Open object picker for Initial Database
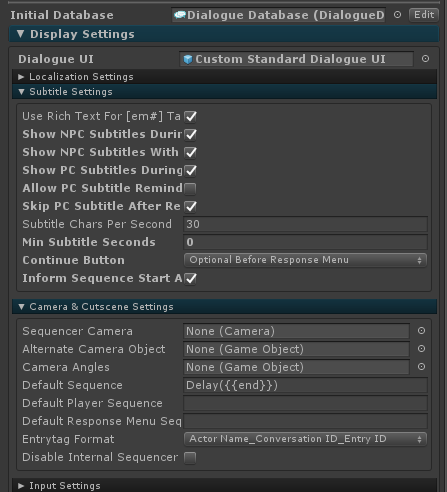447x492 pixels. [397, 15]
